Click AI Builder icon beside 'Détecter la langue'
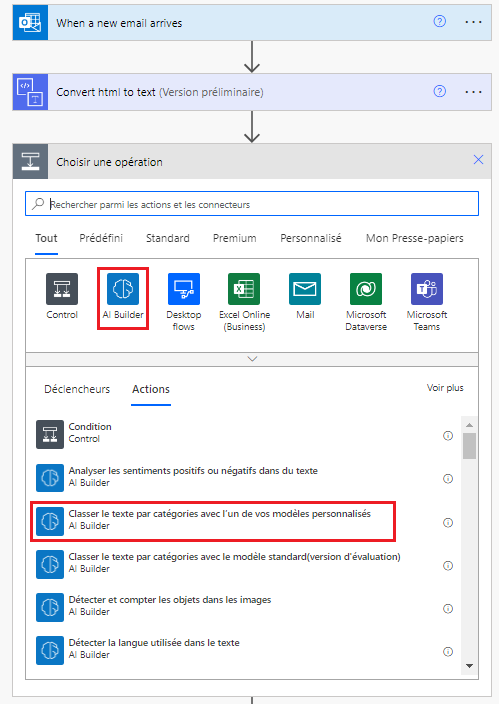This screenshot has width=499, height=704. [50, 650]
